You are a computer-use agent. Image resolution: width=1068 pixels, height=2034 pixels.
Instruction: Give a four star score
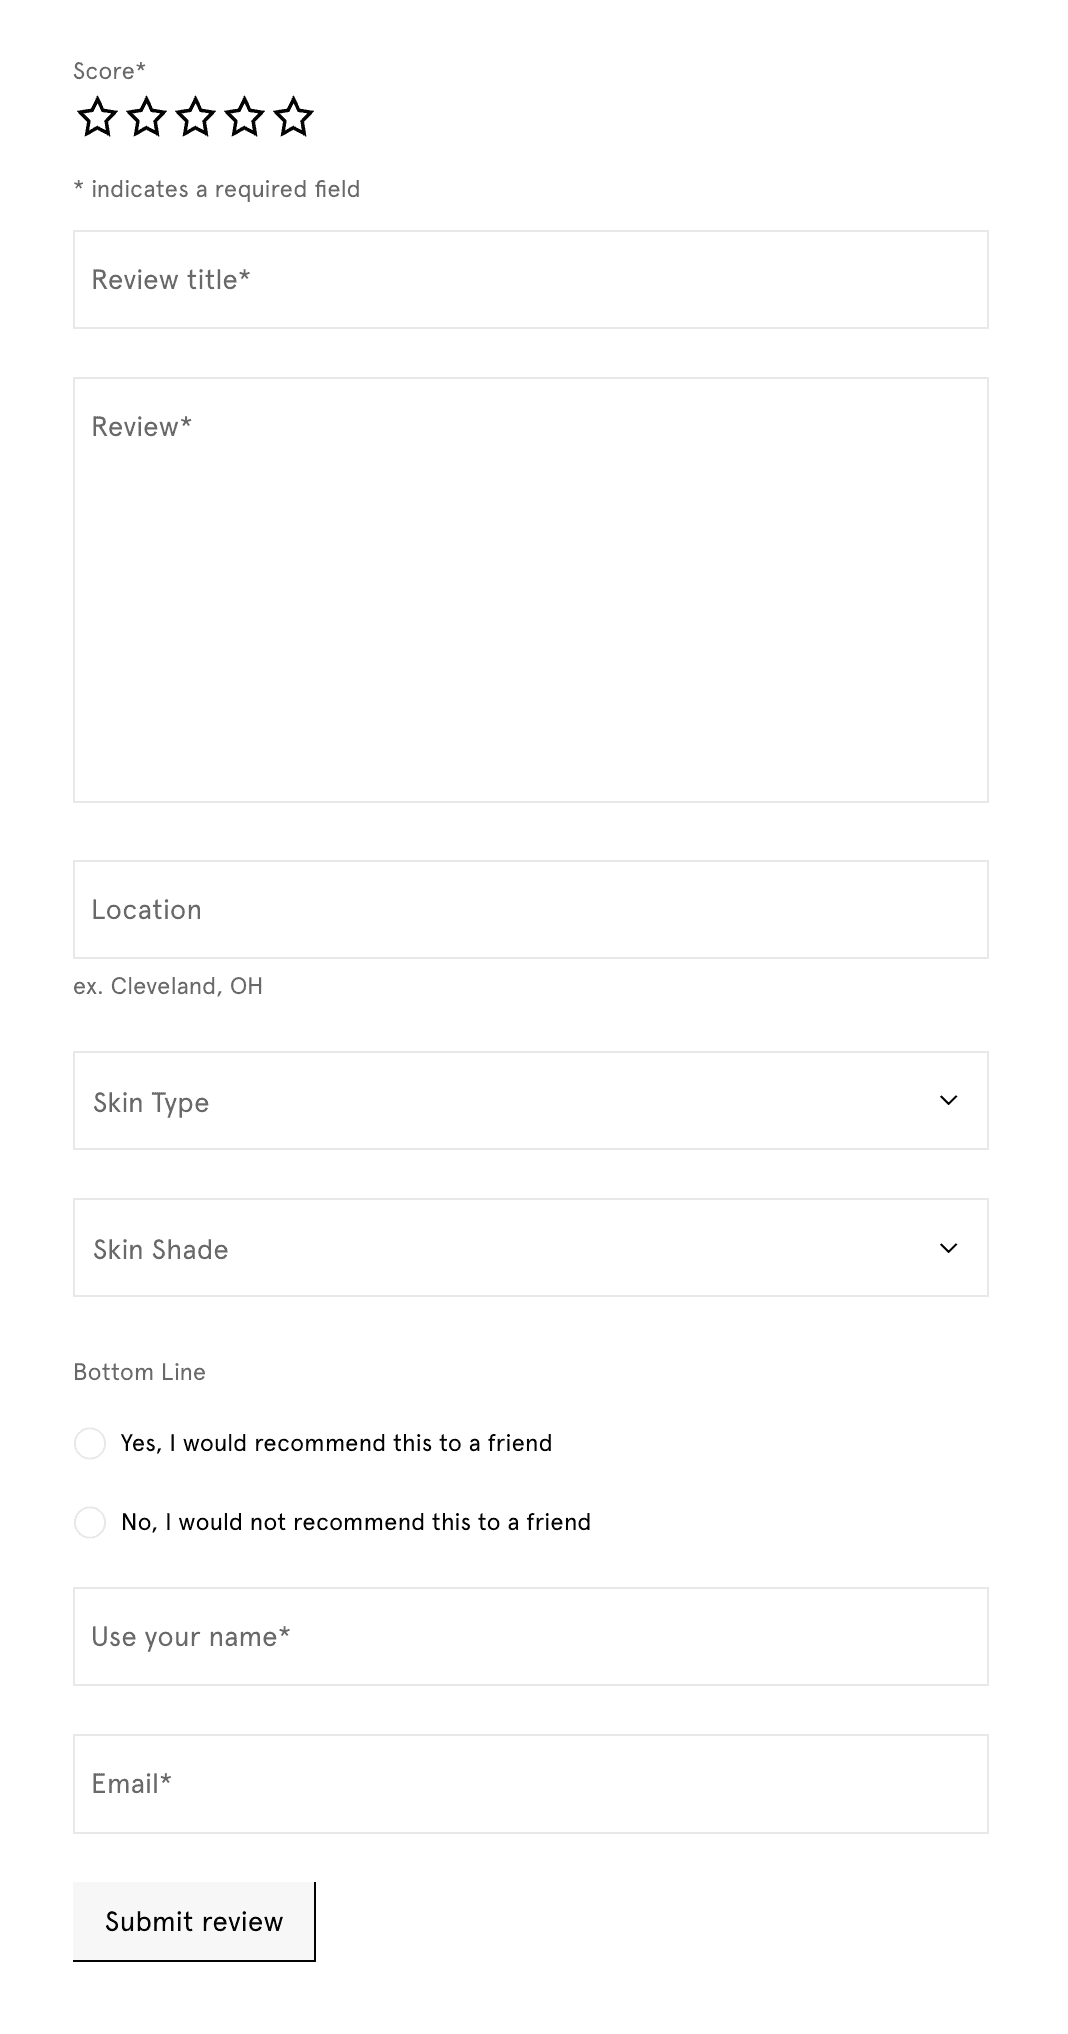pos(244,117)
